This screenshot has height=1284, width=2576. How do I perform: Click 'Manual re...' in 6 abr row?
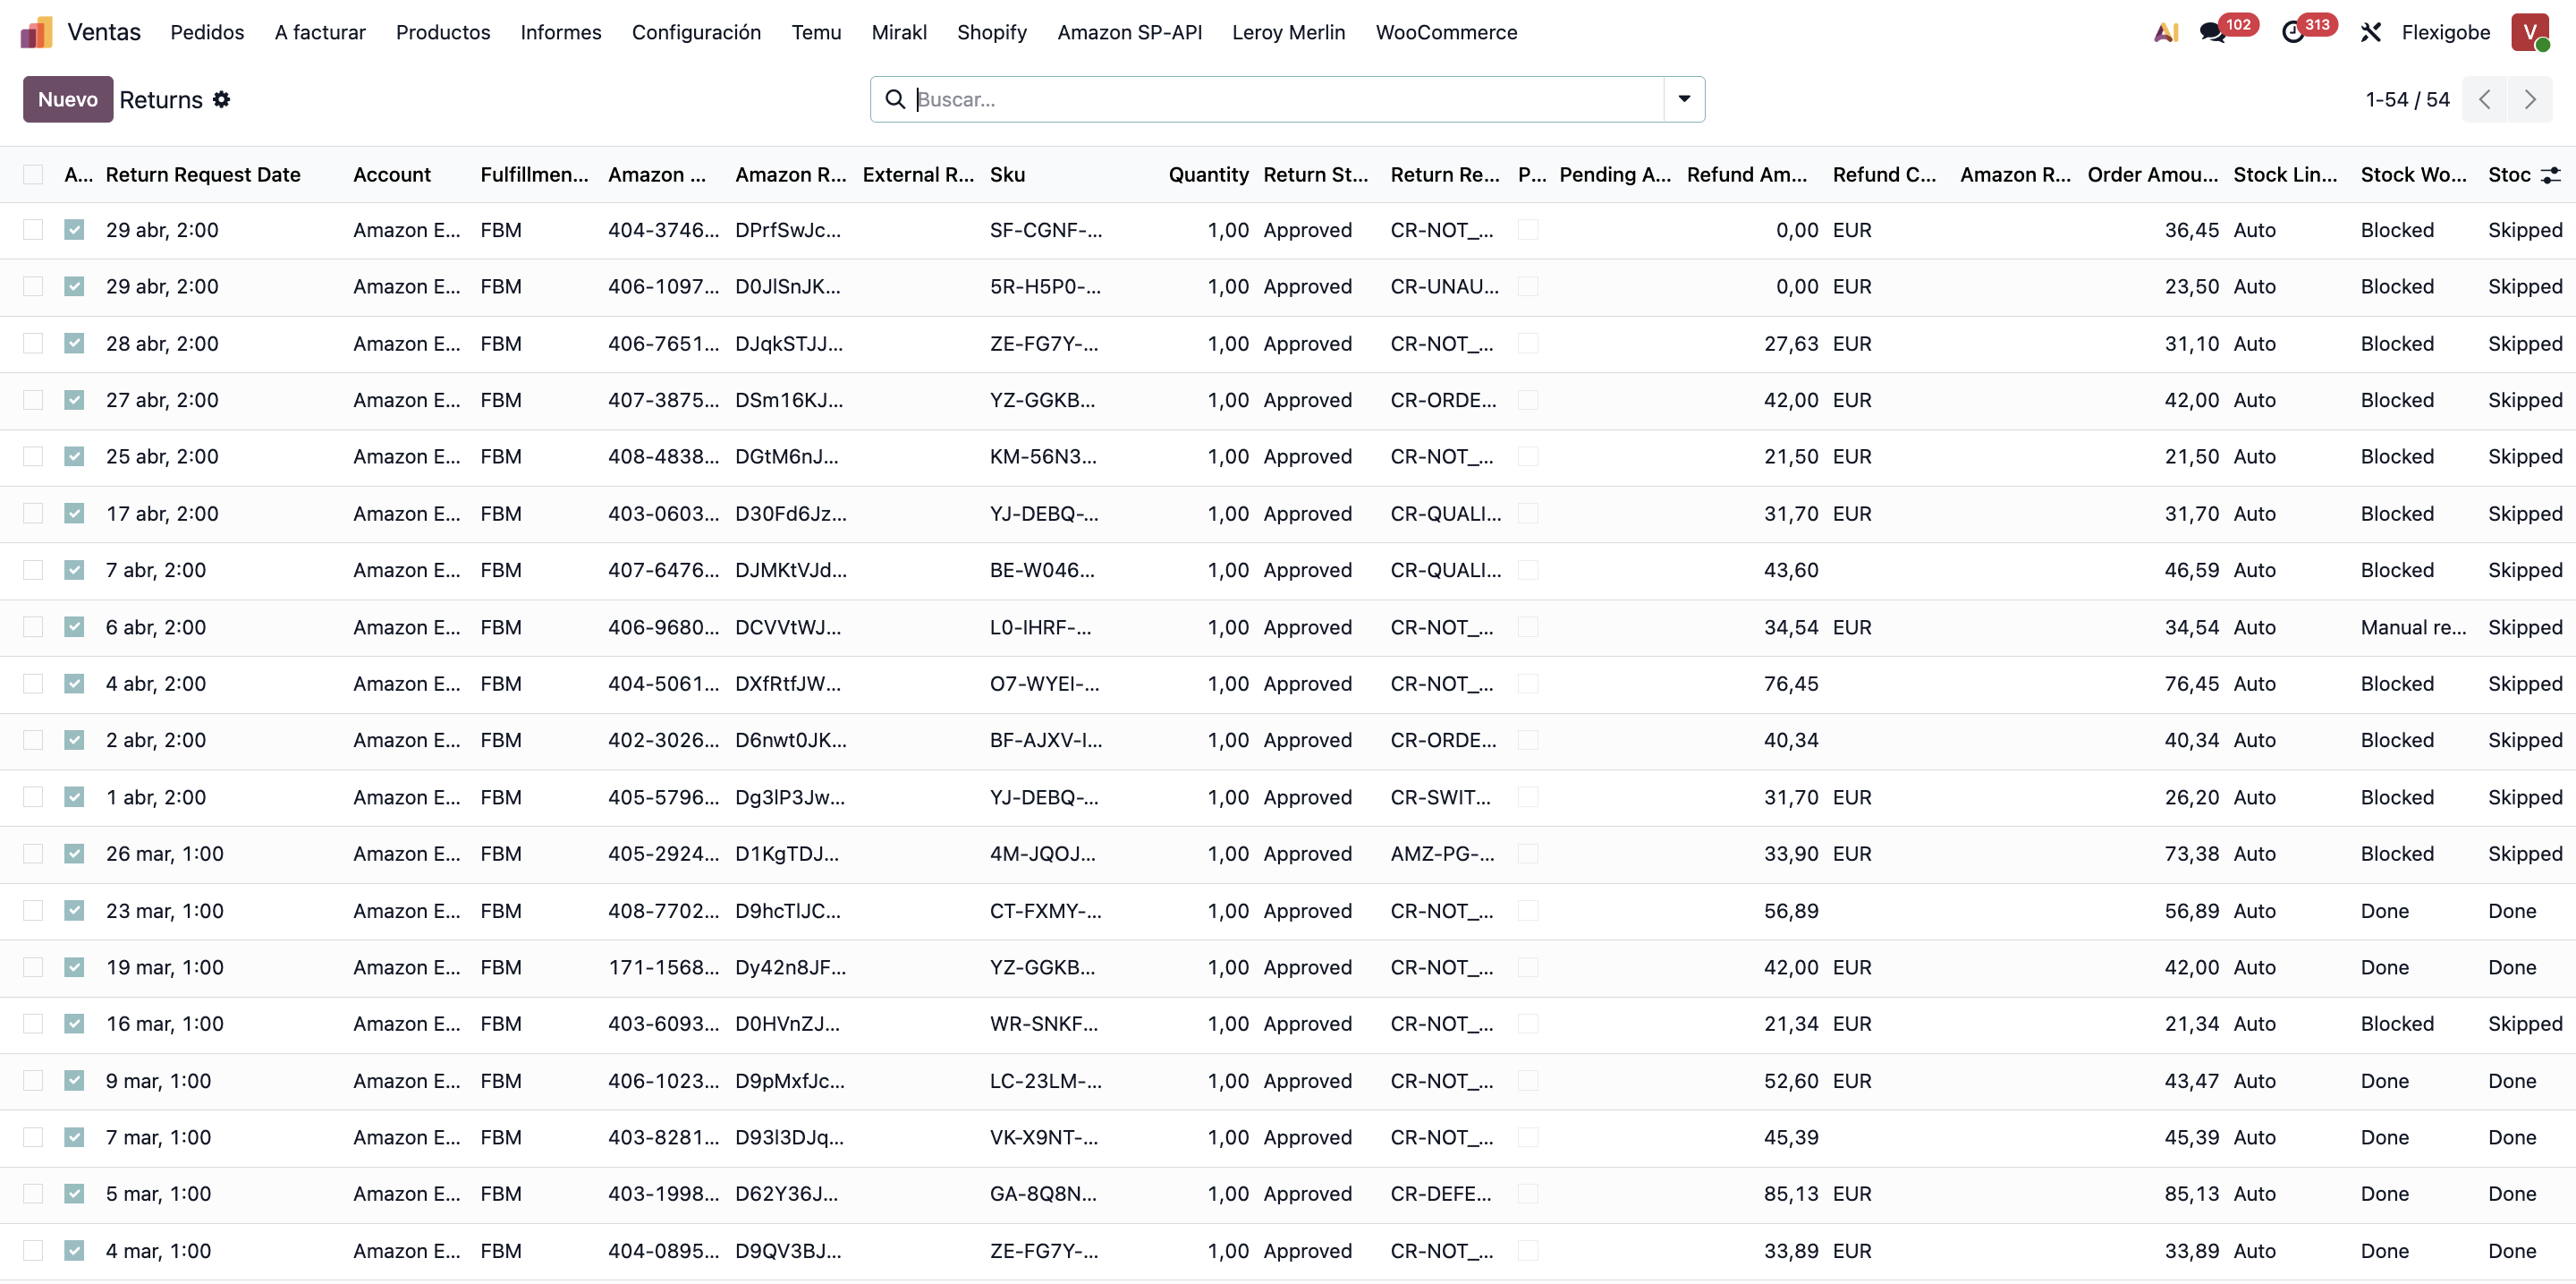tap(2413, 627)
